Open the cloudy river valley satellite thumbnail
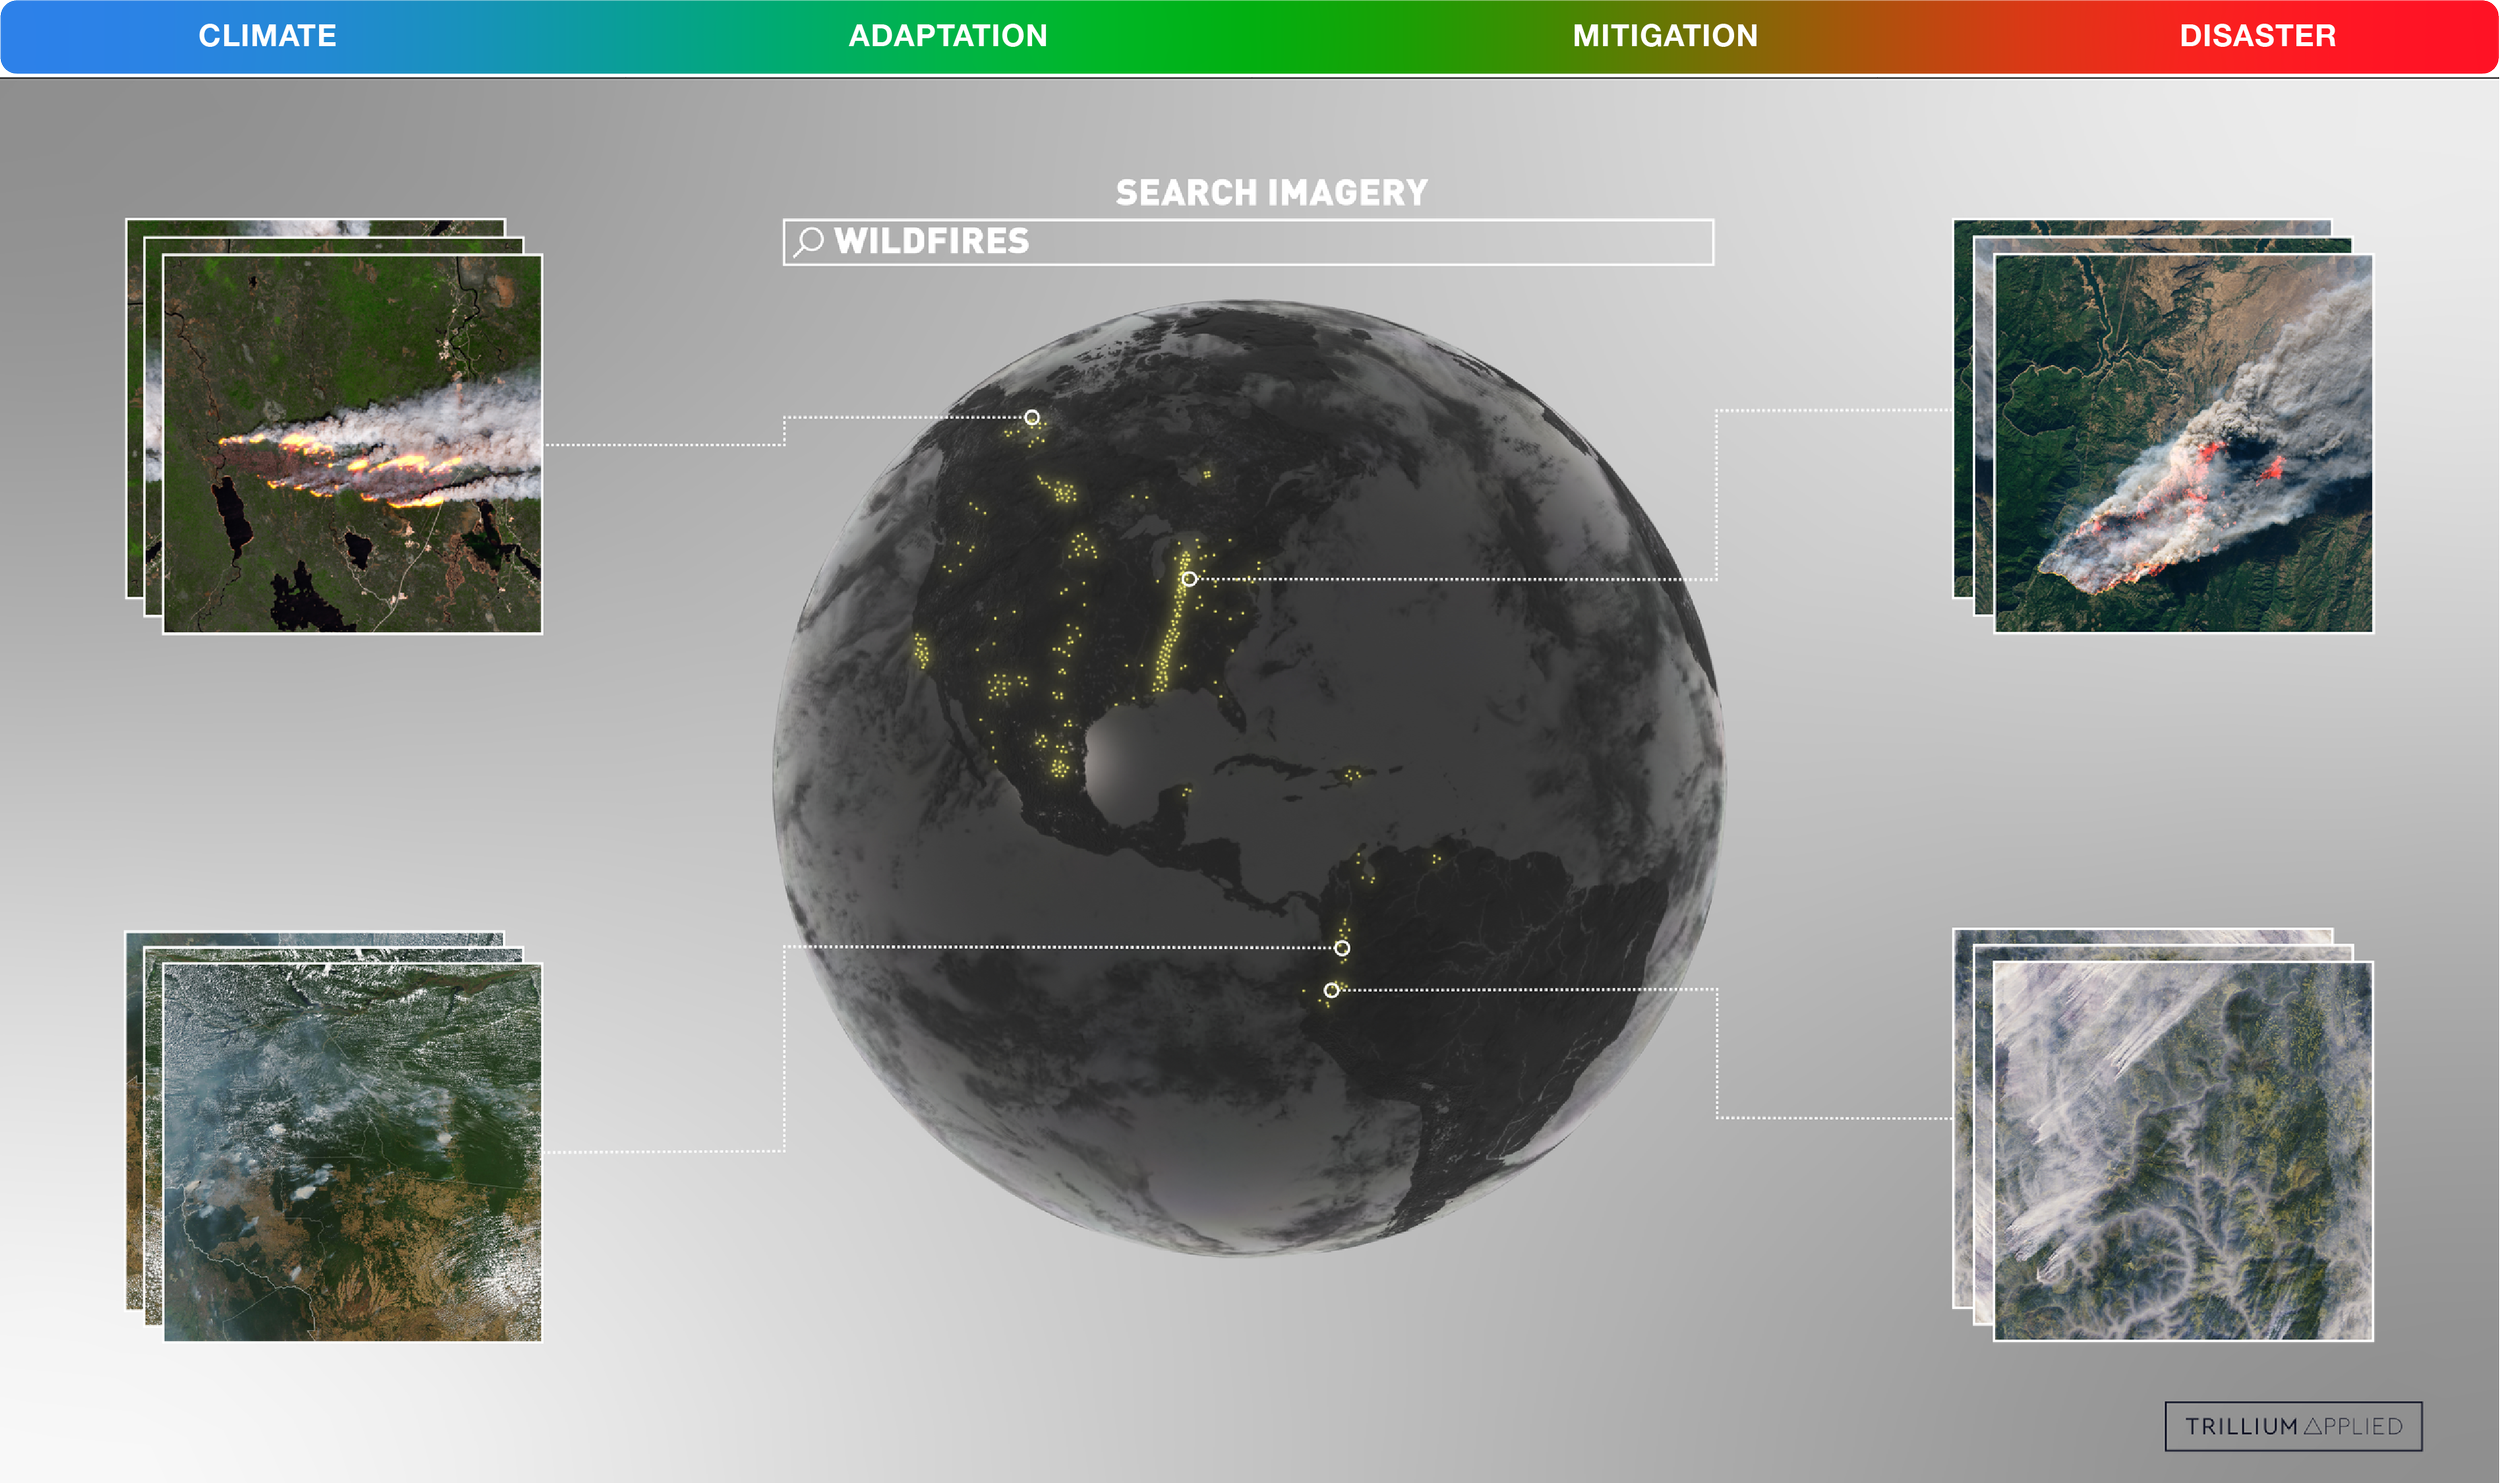 [2183, 1151]
